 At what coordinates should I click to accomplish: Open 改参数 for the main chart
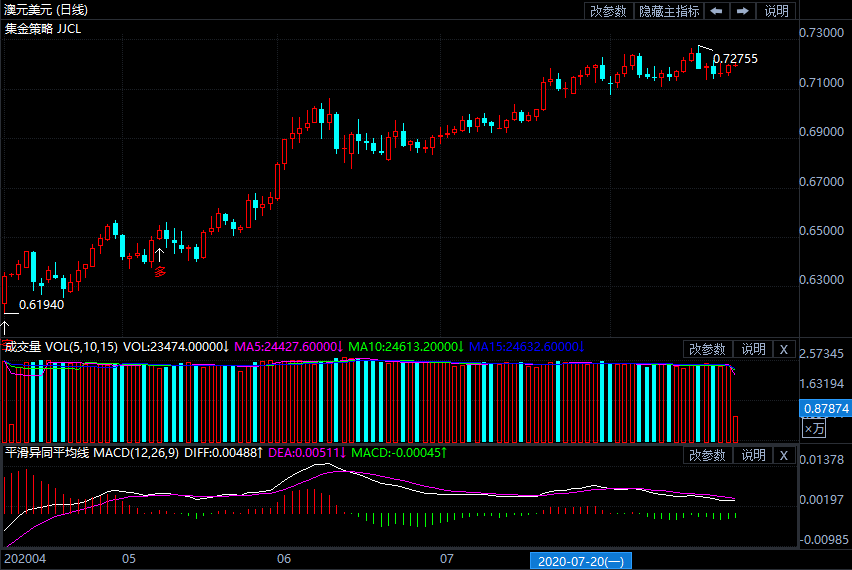tap(608, 11)
